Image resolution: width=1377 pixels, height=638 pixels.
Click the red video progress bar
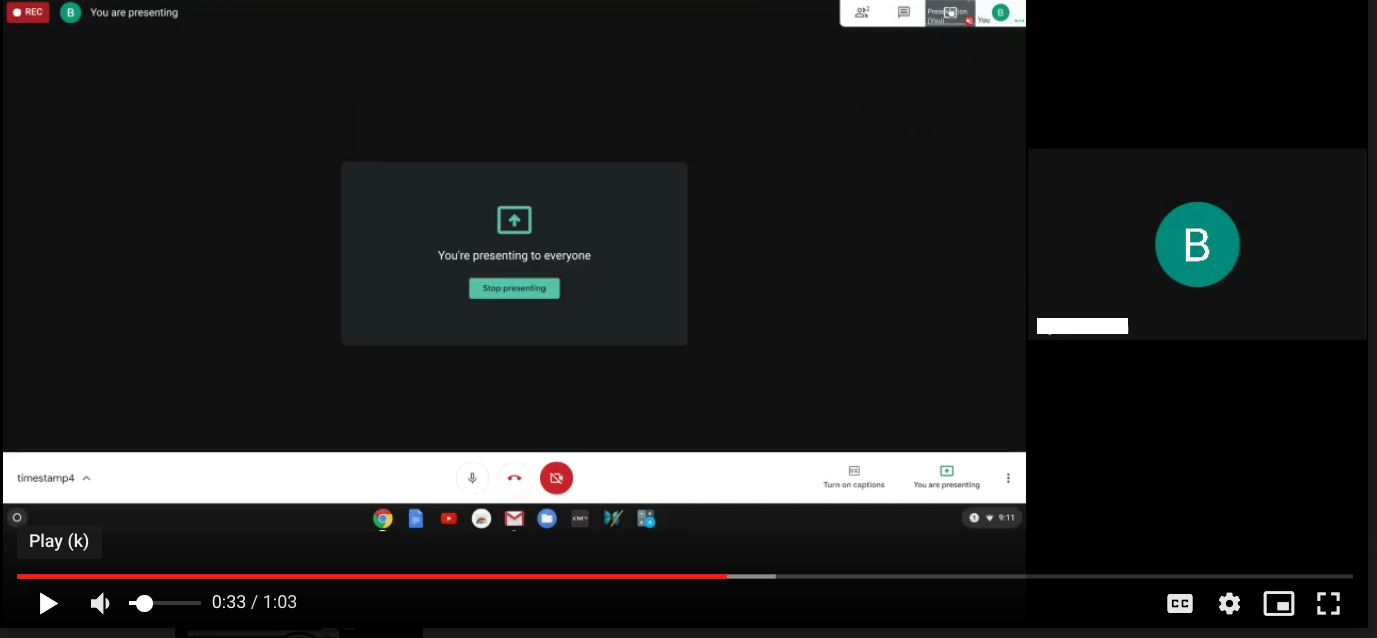[370, 576]
